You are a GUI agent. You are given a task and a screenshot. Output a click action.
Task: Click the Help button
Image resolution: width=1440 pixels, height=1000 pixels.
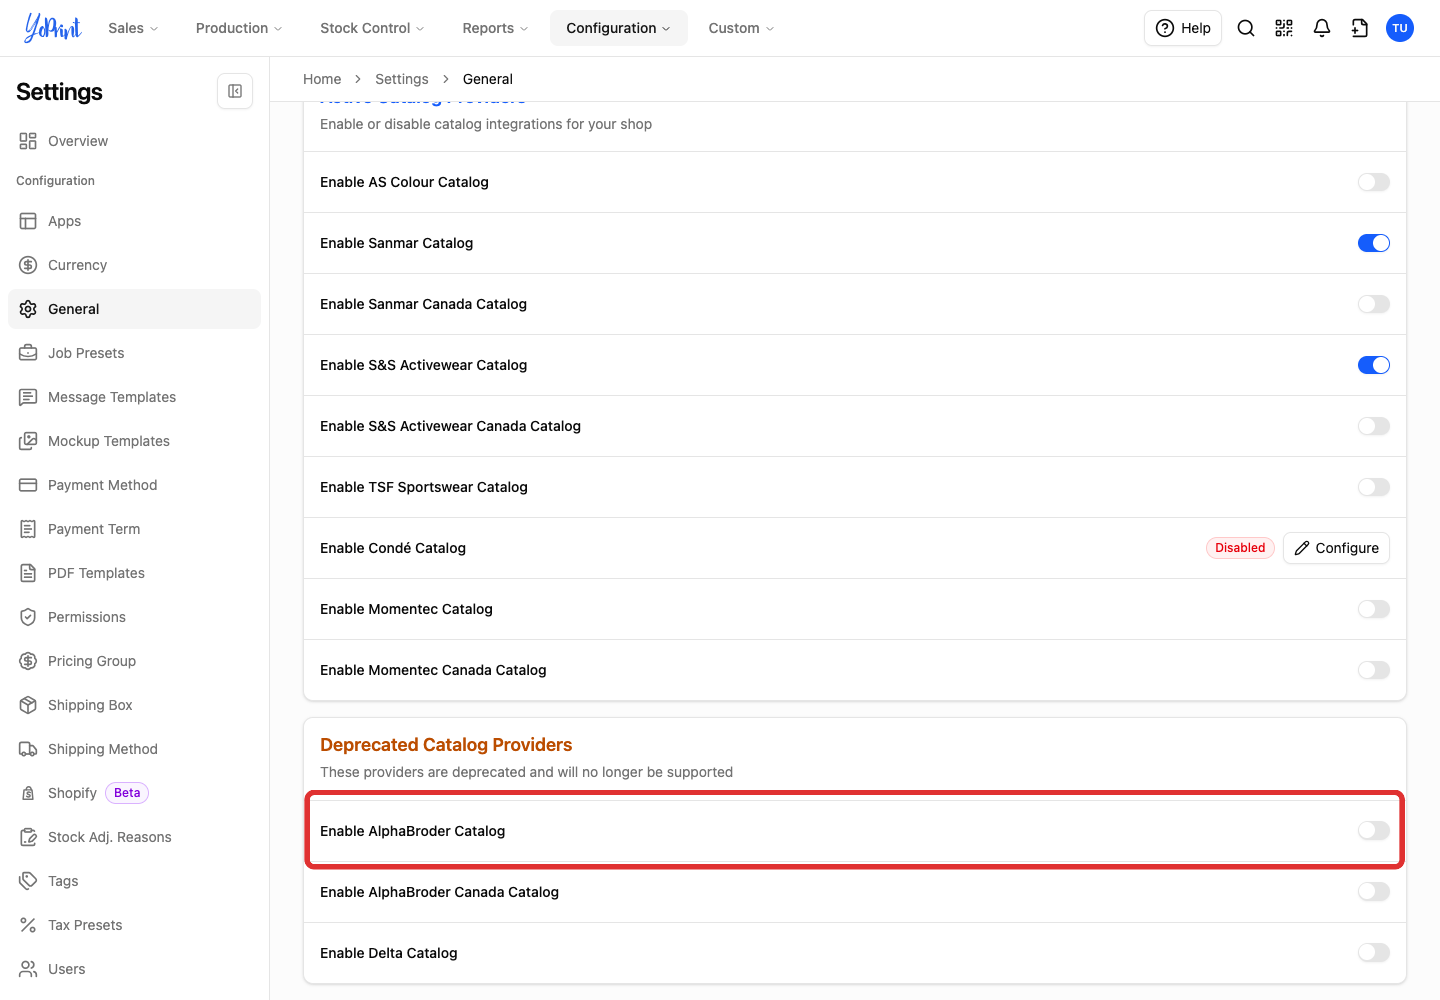pyautogui.click(x=1183, y=28)
